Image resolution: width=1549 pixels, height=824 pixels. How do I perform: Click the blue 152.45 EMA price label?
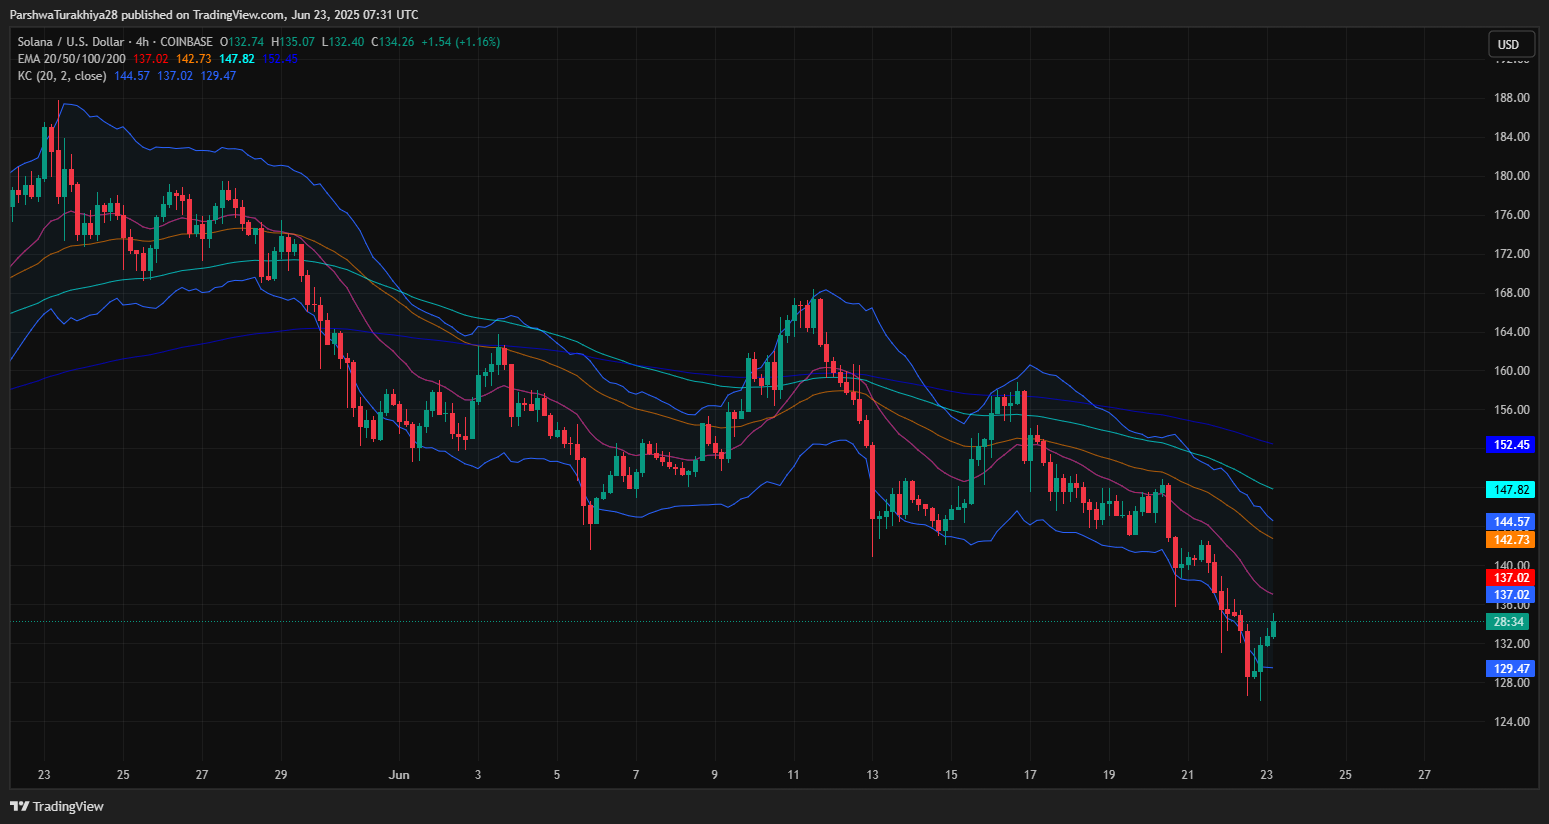[1511, 445]
